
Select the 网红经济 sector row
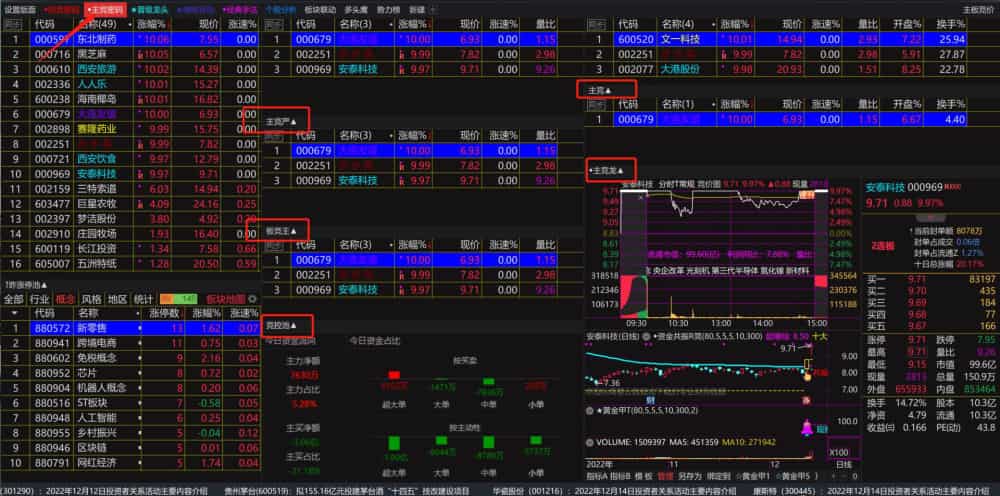click(130, 462)
